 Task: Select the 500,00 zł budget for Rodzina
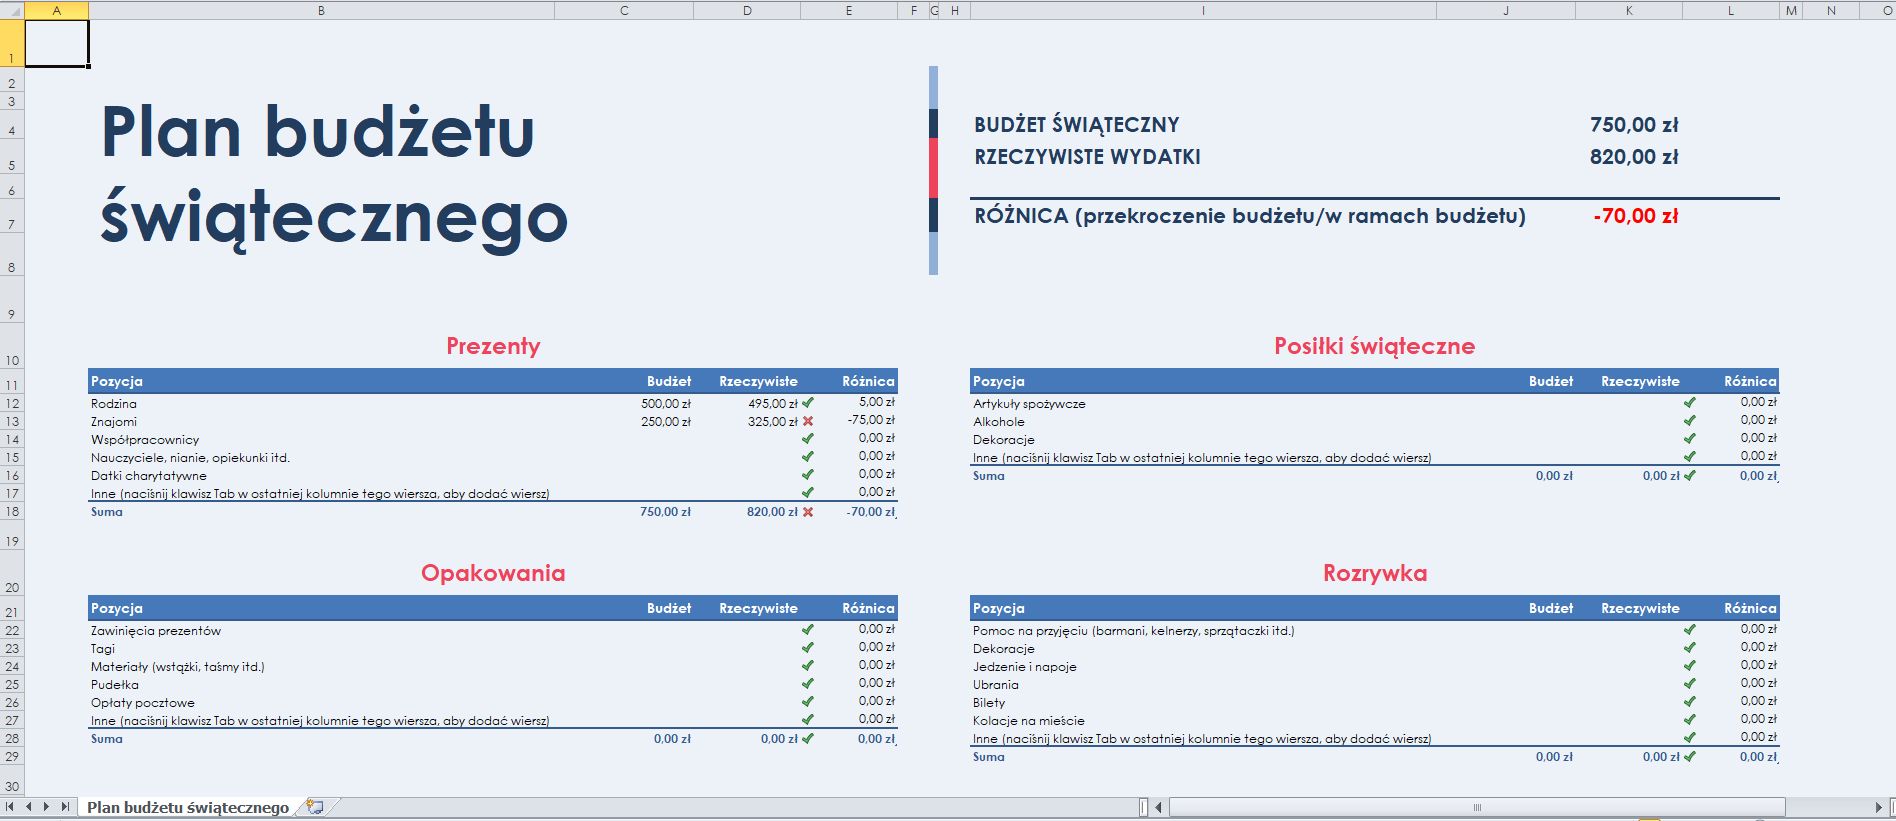pyautogui.click(x=666, y=404)
